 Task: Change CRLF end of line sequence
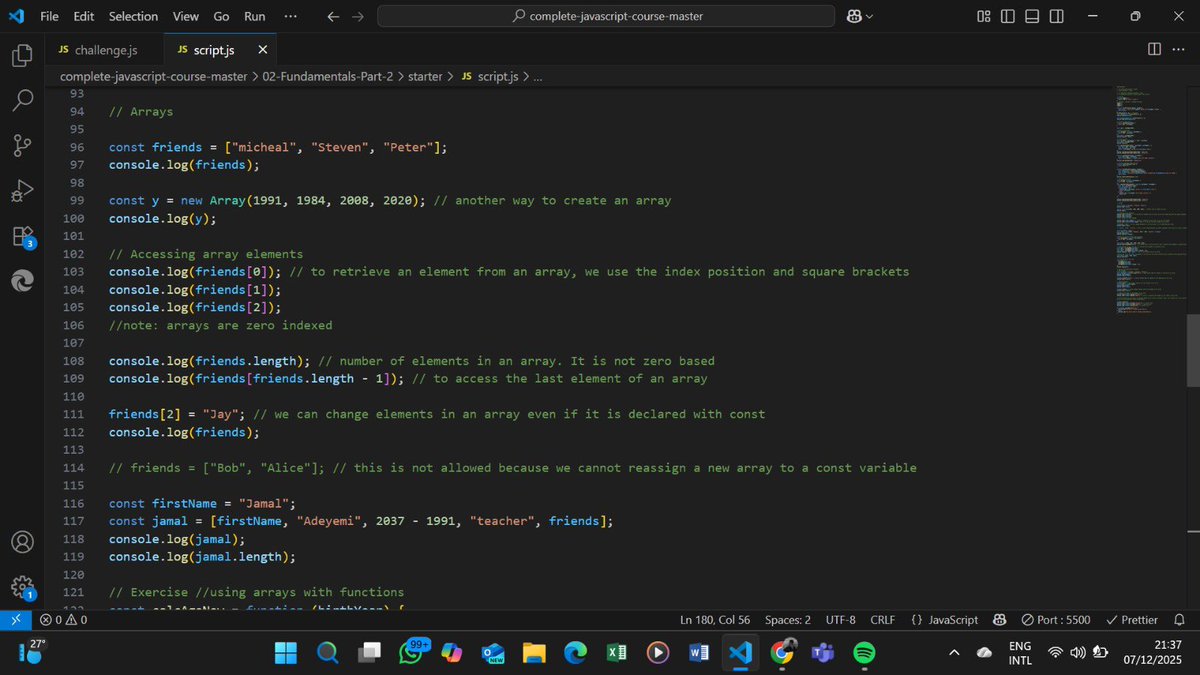[x=883, y=620]
